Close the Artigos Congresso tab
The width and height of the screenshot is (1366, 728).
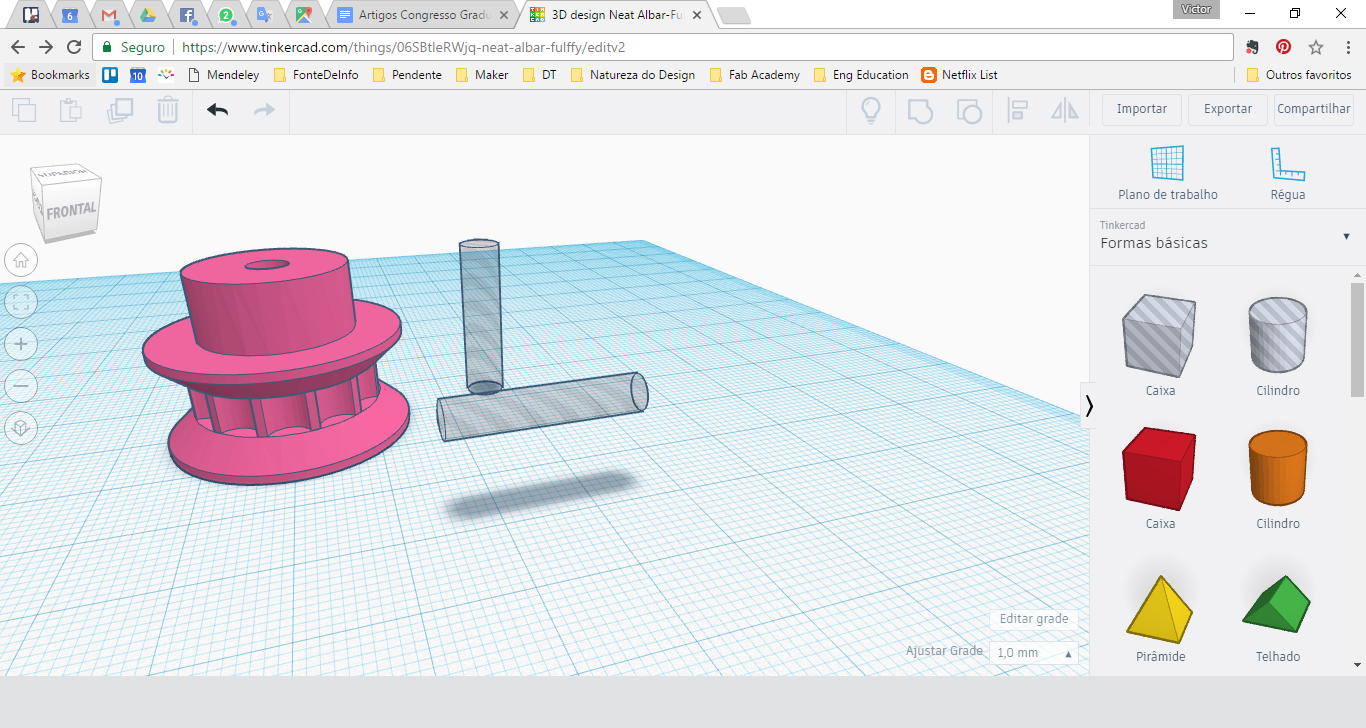[x=502, y=15]
